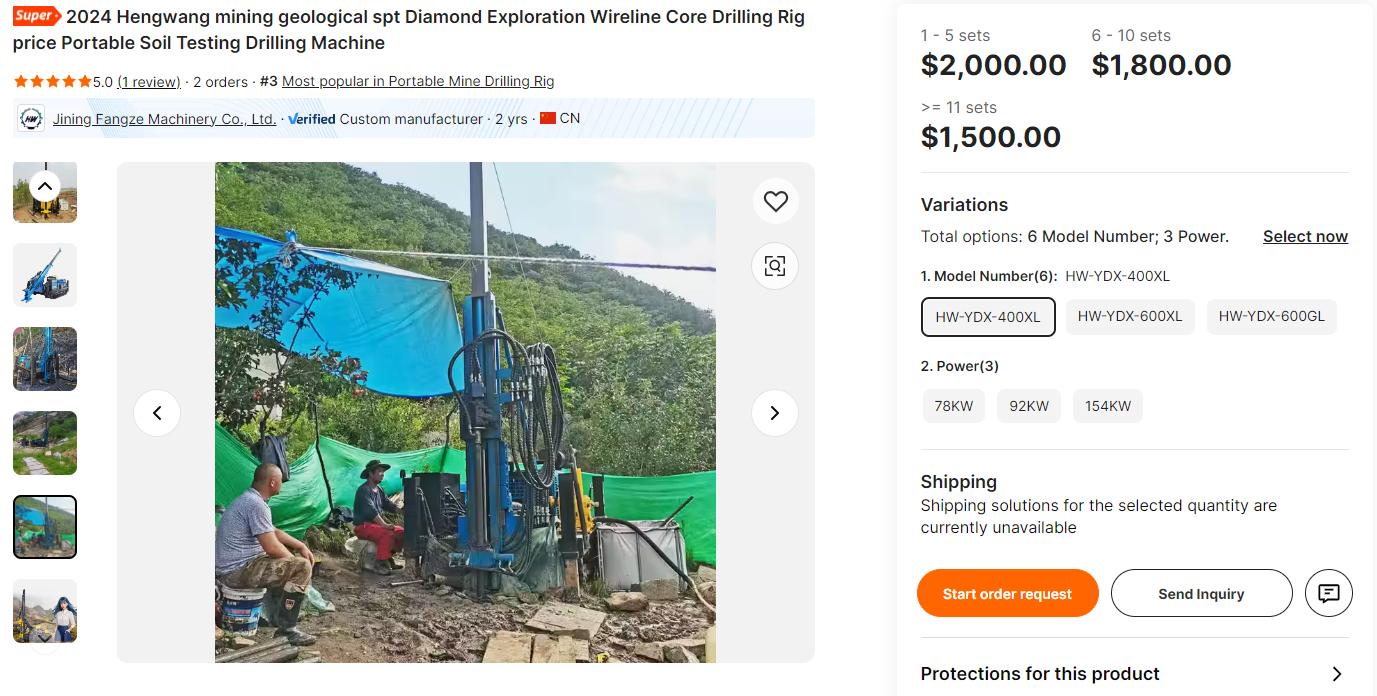The width and height of the screenshot is (1377, 696).
Task: Open Most popular in Portable Mine Drilling Rig
Action: [418, 82]
